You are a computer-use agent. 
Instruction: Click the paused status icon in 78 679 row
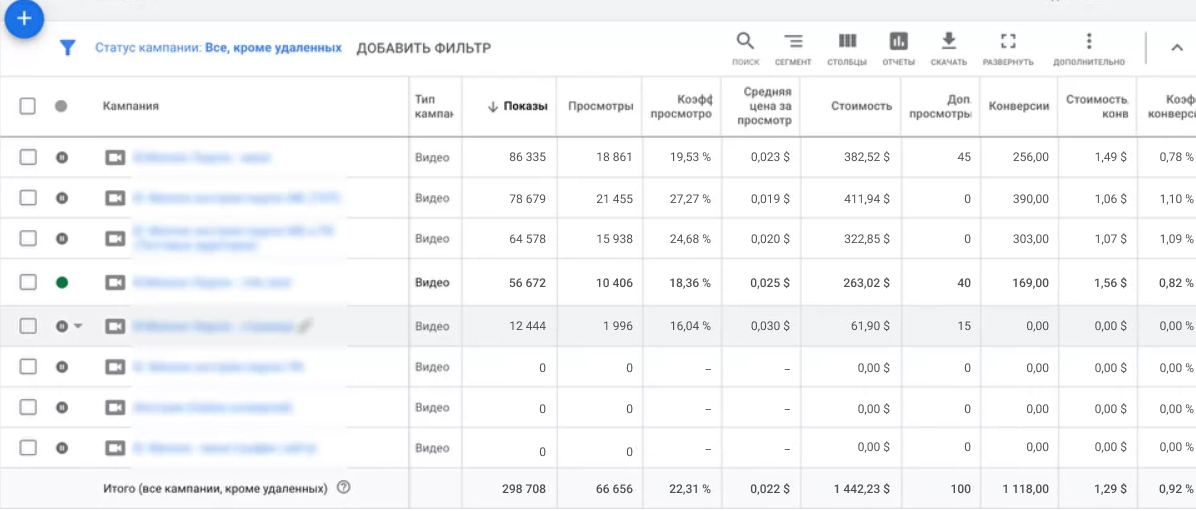62,198
